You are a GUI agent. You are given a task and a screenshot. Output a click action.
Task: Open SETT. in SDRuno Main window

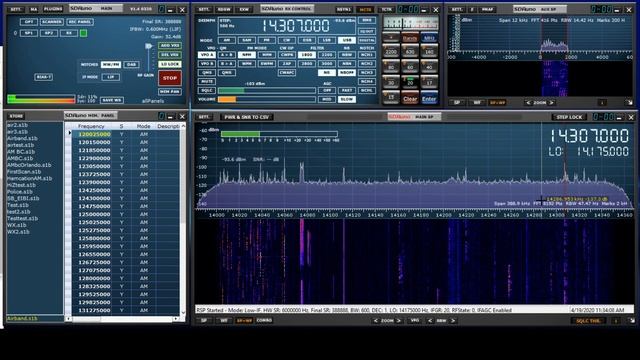tap(16, 9)
